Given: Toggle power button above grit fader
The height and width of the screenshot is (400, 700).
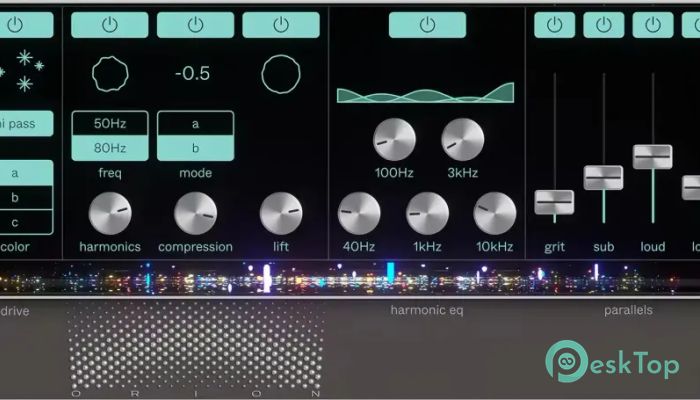Looking at the screenshot, I should pos(554,25).
